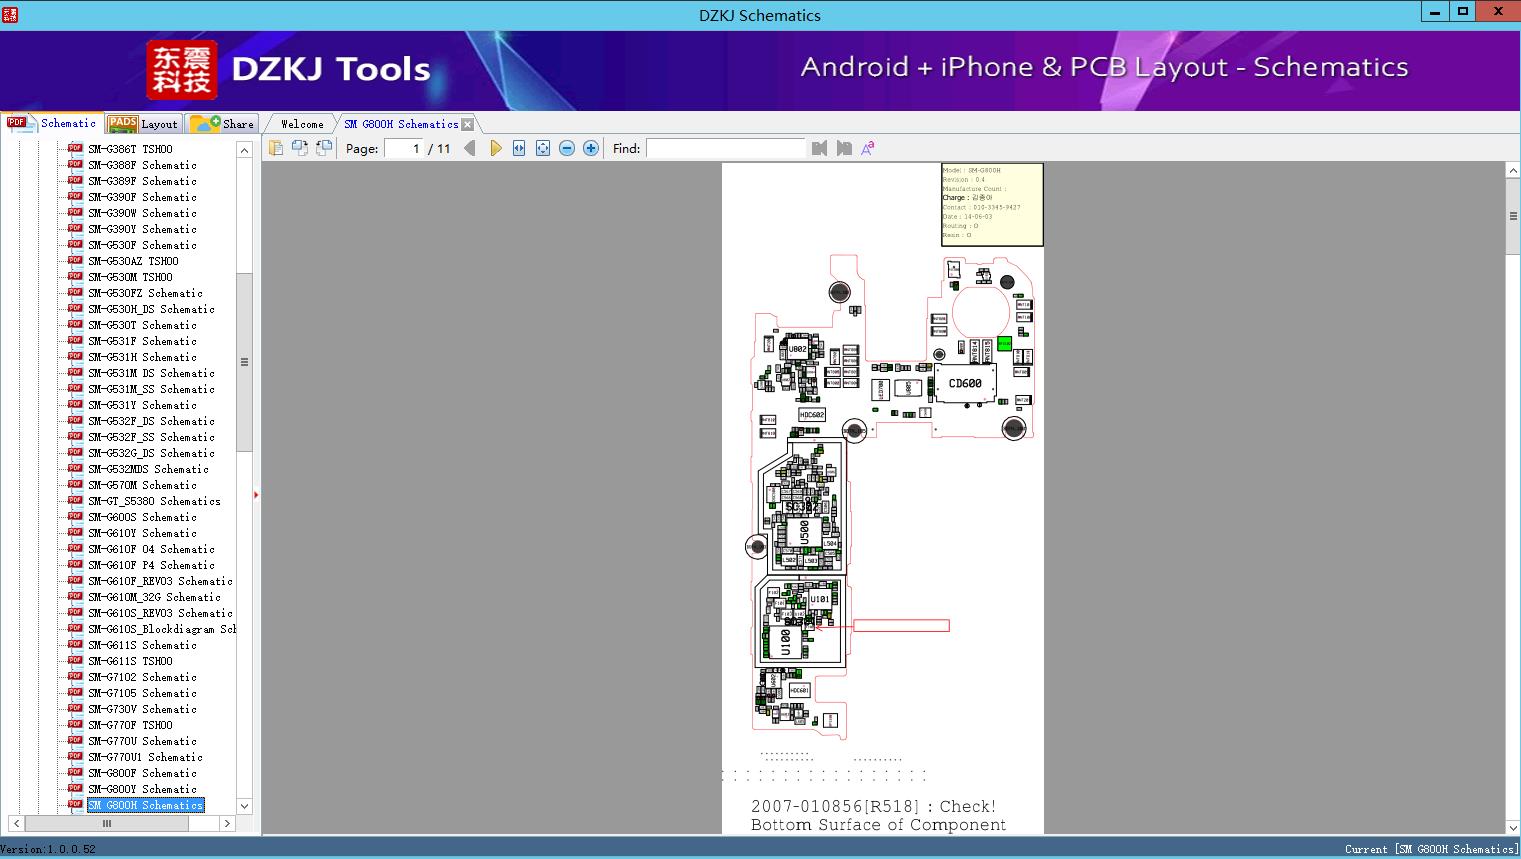
Task: Open SM-G388F Schematic in the tree
Action: click(x=142, y=165)
